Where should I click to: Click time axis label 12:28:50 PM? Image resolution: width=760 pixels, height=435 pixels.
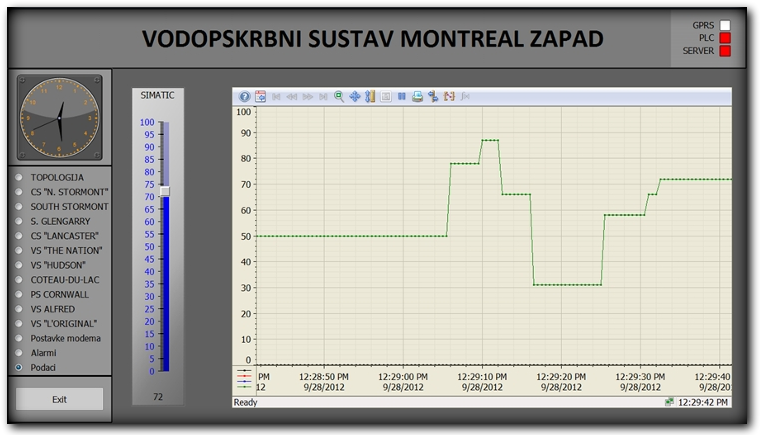(324, 377)
